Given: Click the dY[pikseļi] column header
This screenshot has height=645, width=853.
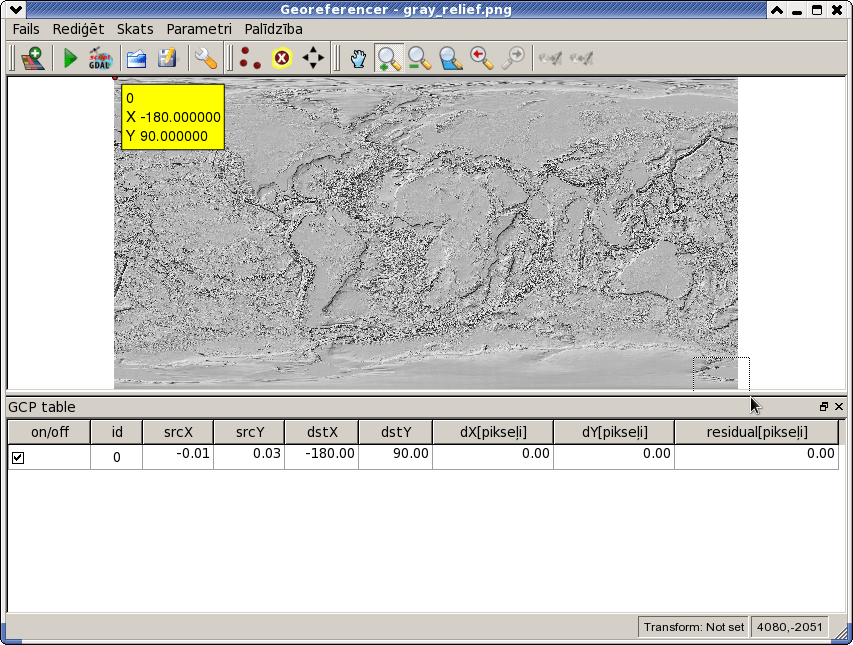Looking at the screenshot, I should click(x=614, y=432).
